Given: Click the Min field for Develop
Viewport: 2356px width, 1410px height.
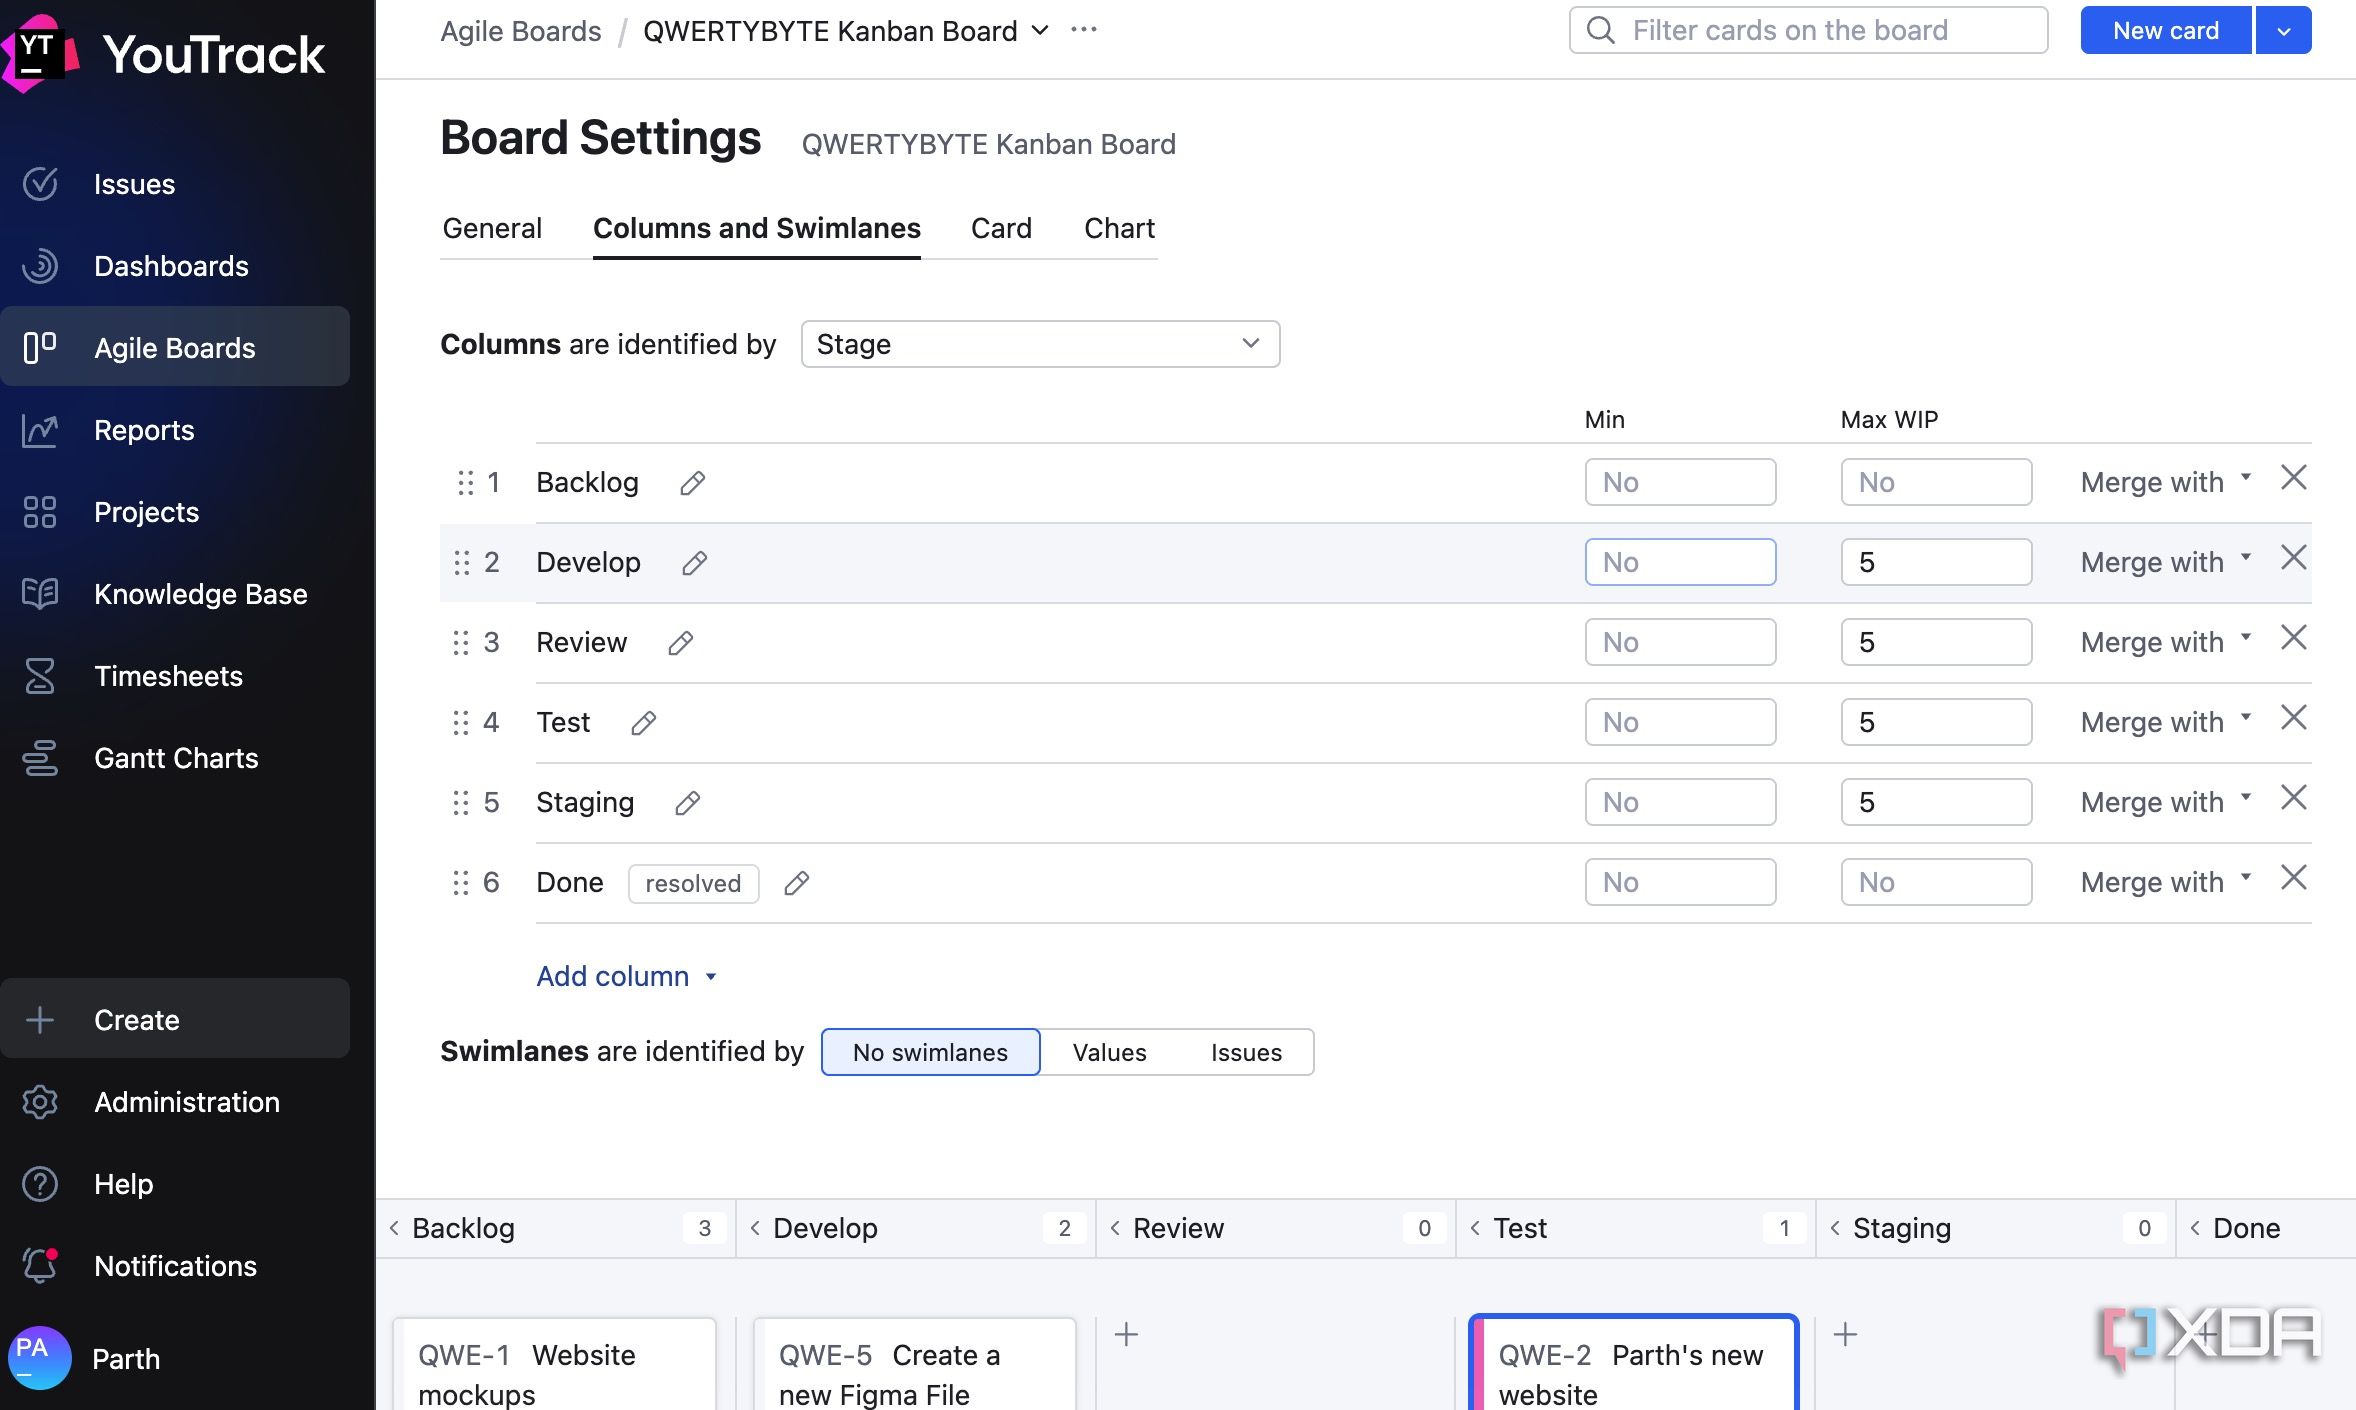Looking at the screenshot, I should [x=1680, y=562].
